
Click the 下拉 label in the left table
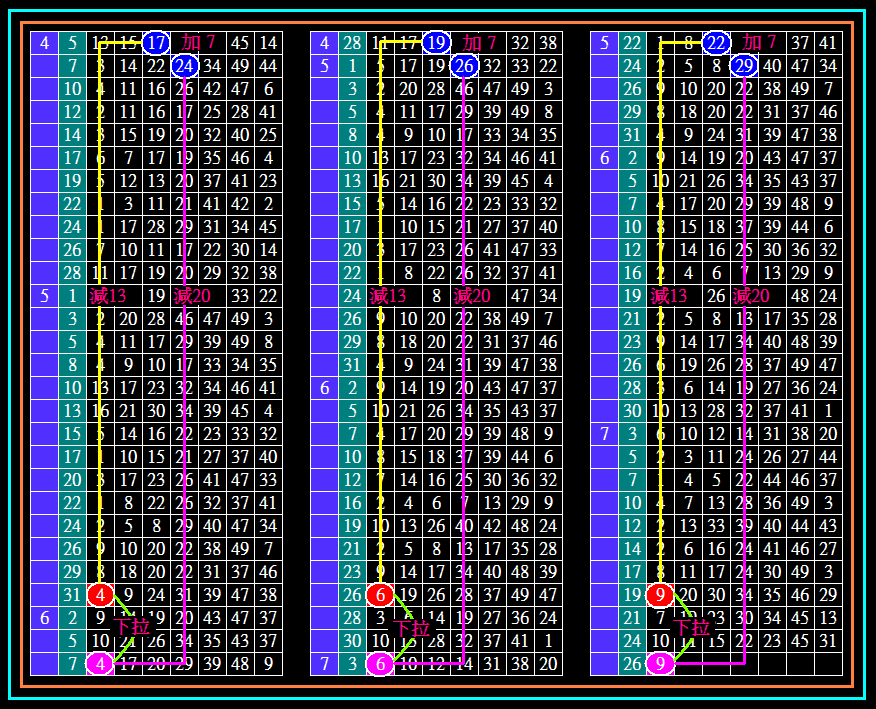131,628
